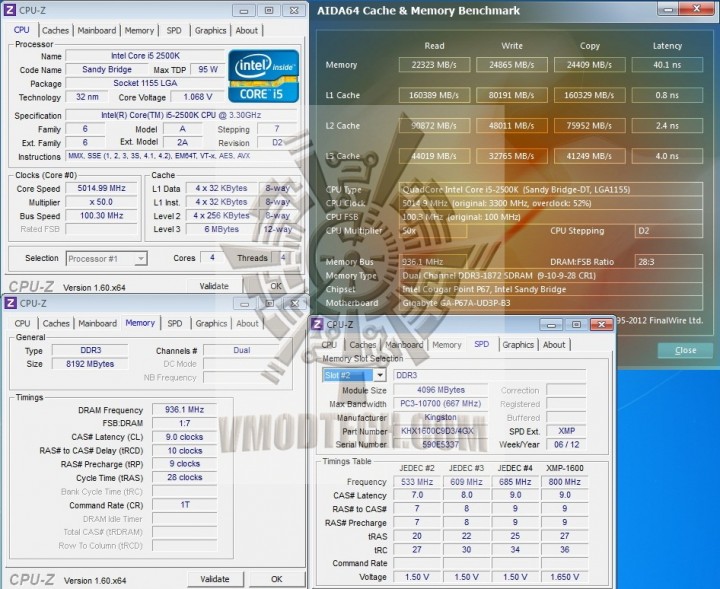This screenshot has width=720, height=589.
Task: Select Graphics tab in the Memory CPU-Z window
Action: point(211,324)
